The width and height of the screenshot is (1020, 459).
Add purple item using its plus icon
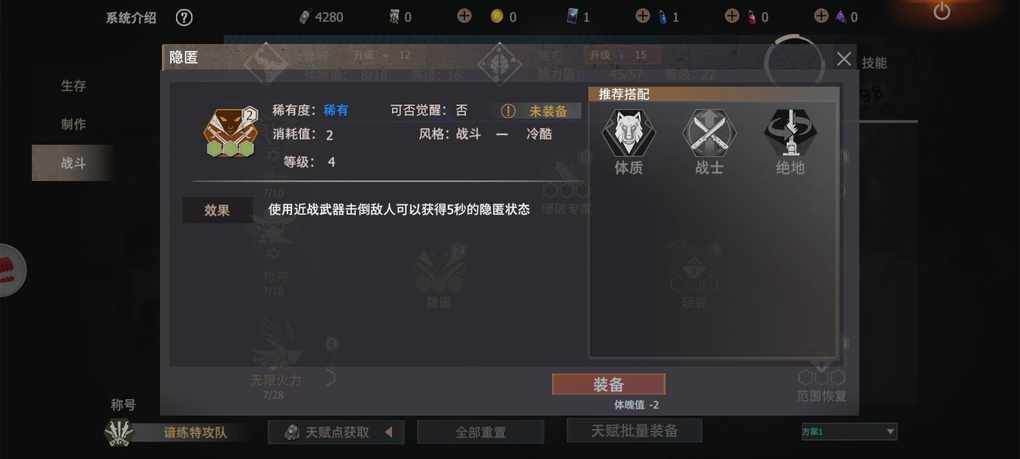pos(822,16)
